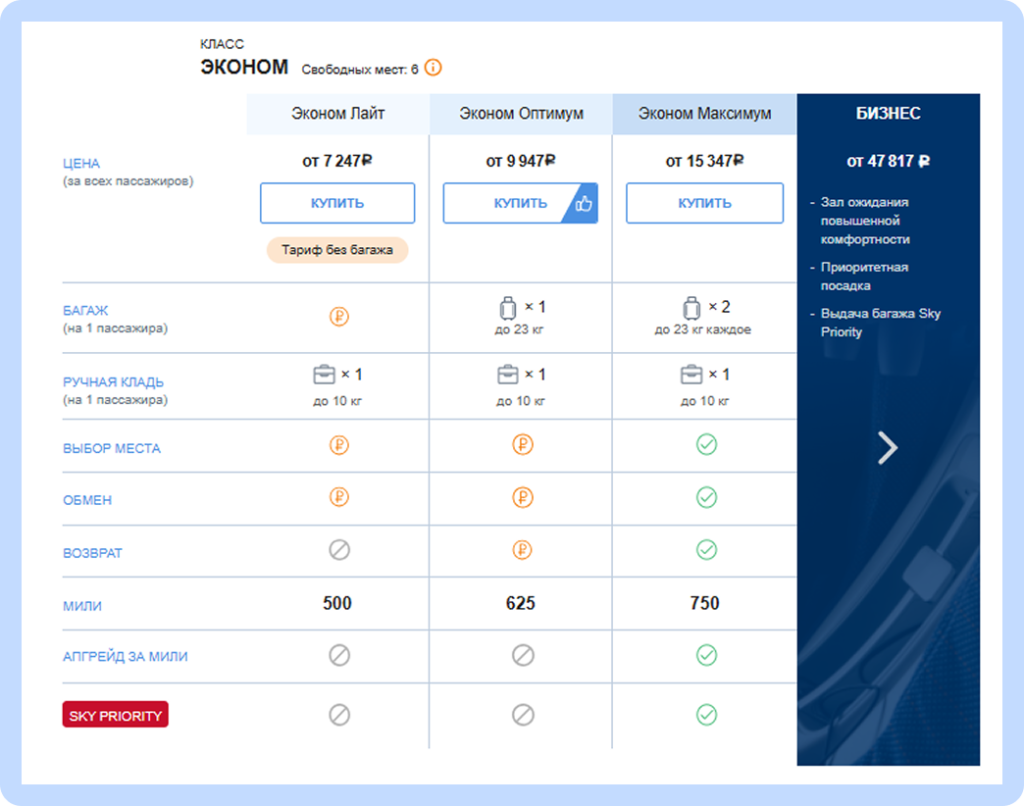Click the carry-on bag icon under Эконом Максимум
Screen dimensions: 1024x806
(x=691, y=375)
